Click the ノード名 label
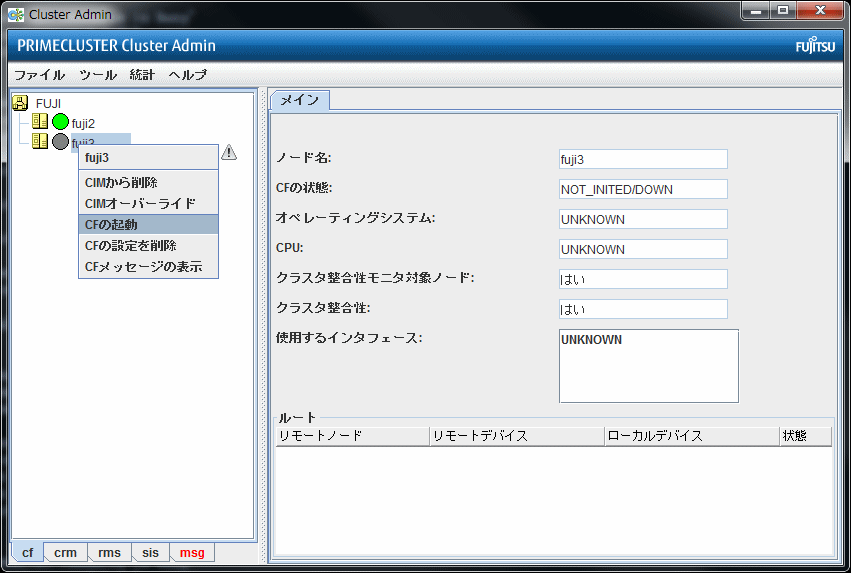Viewport: 851px width, 573px height. 303,158
